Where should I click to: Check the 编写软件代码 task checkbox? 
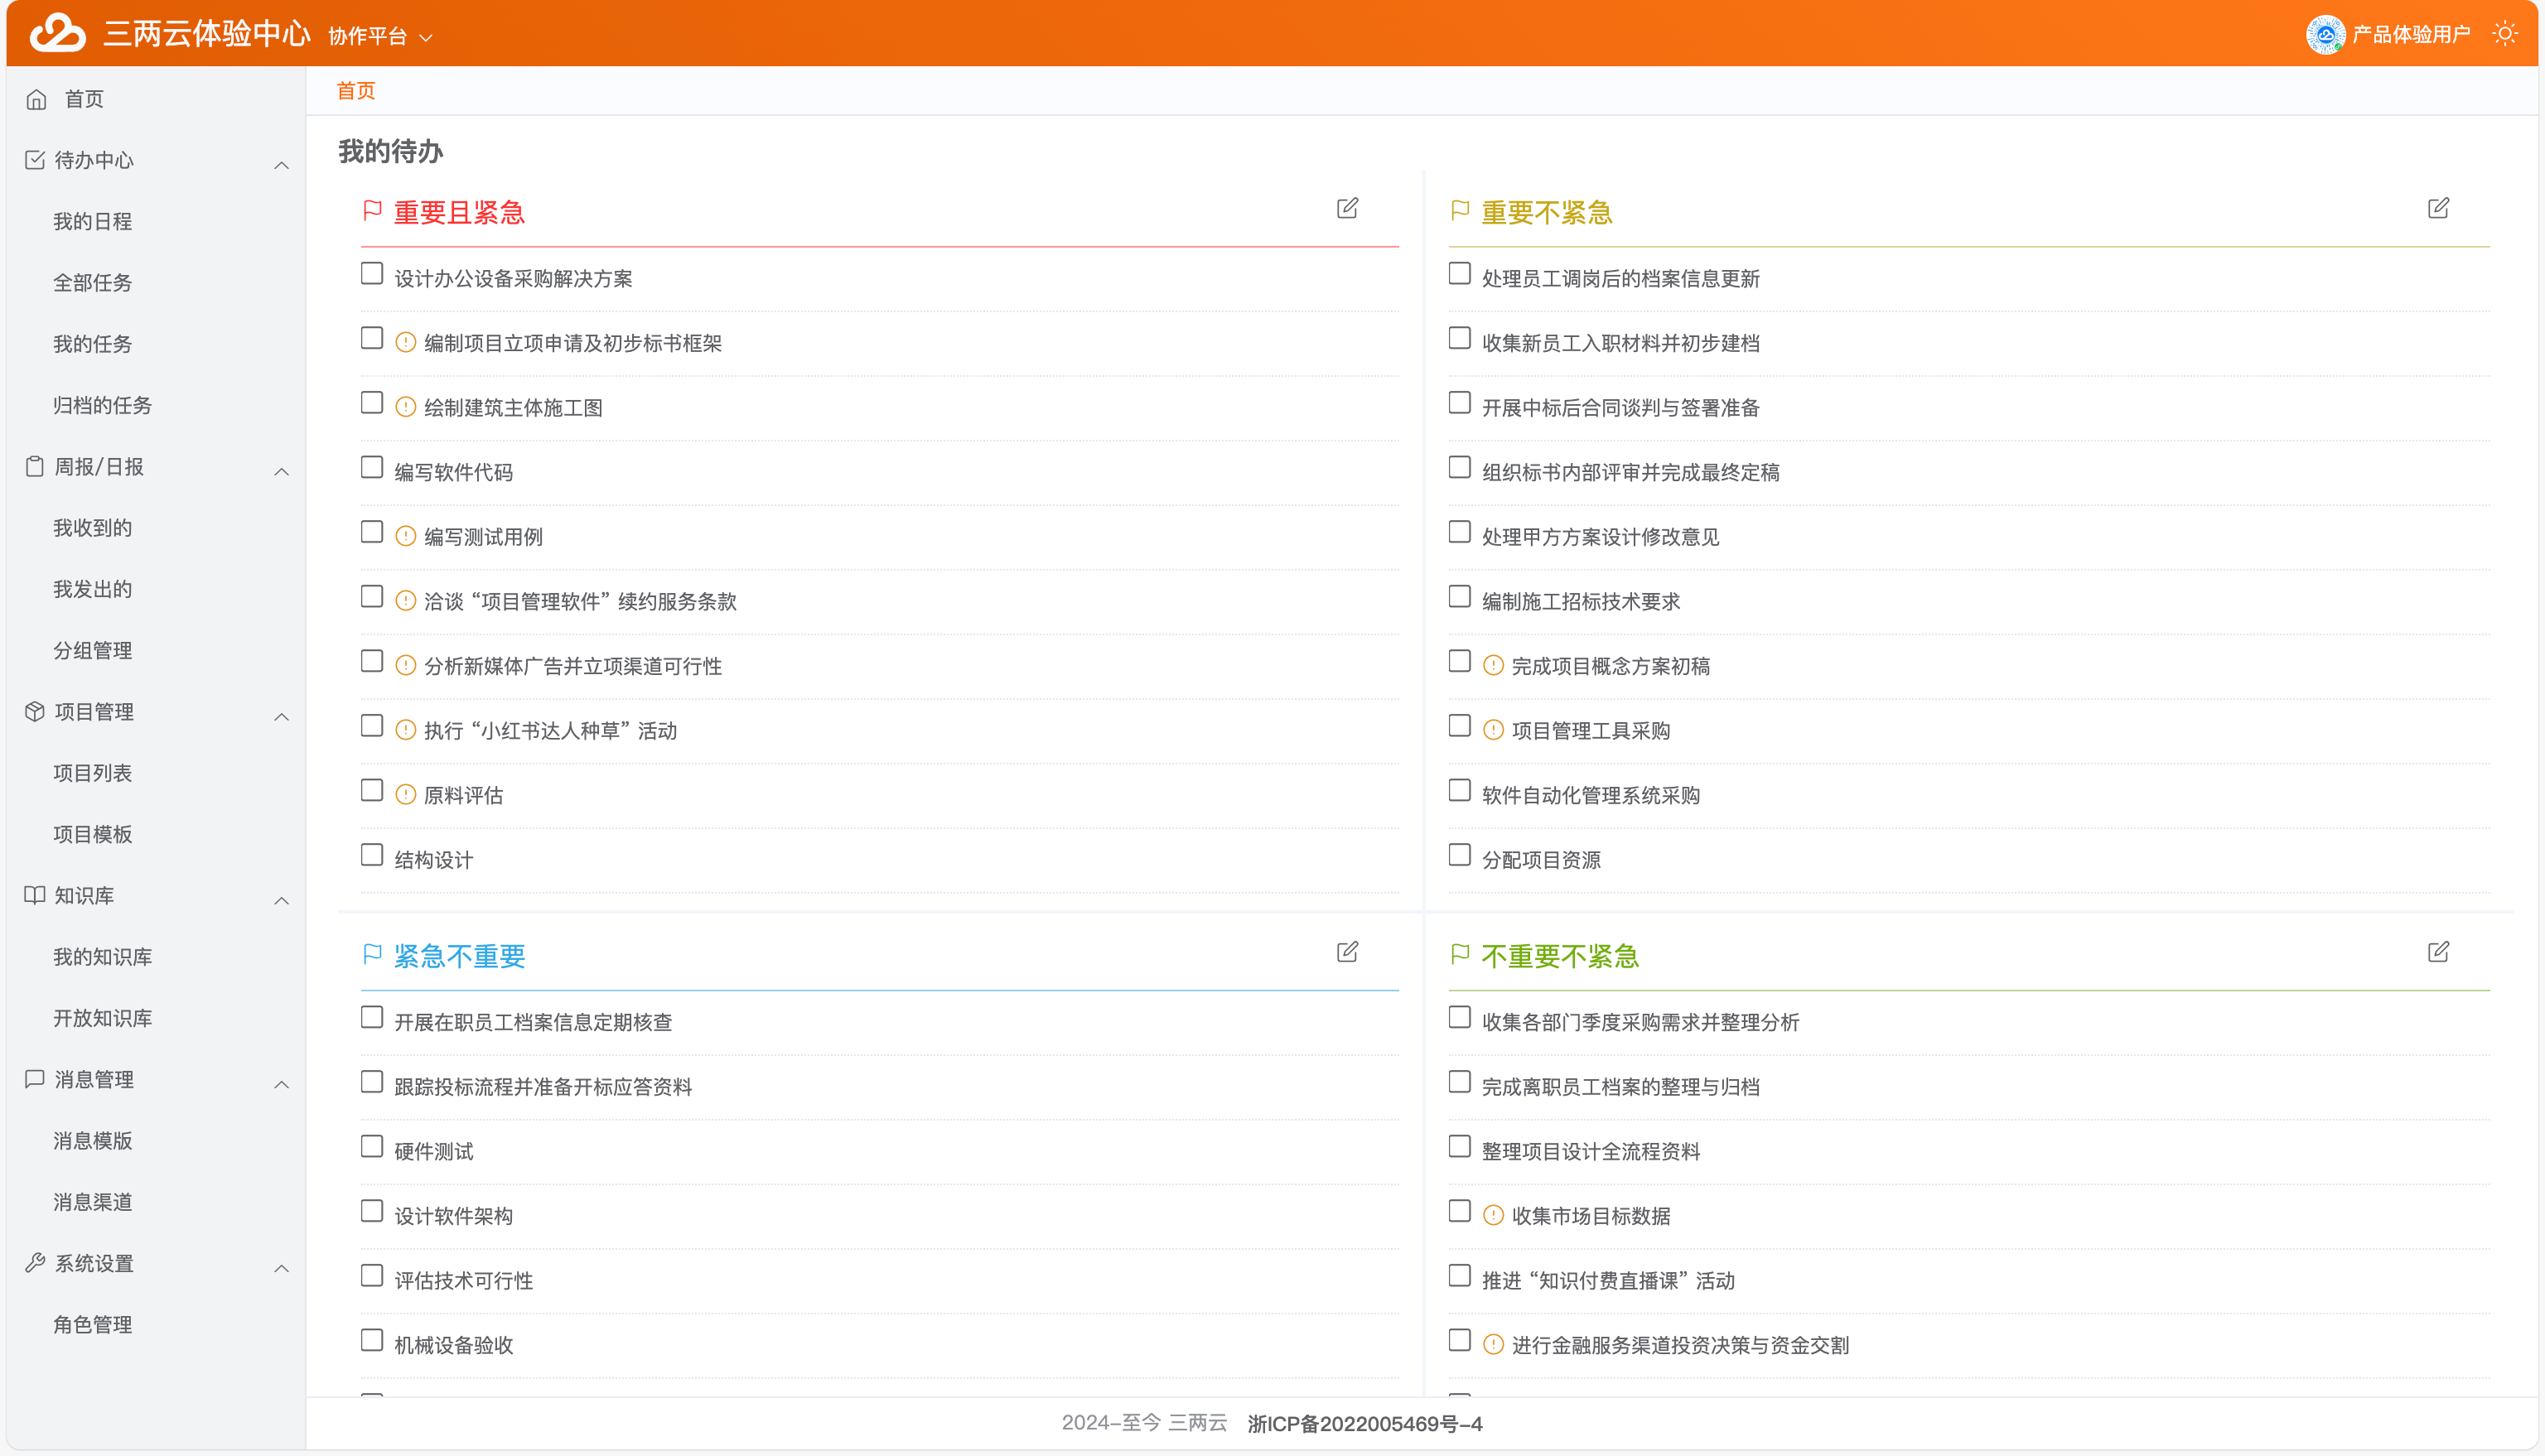pyautogui.click(x=372, y=466)
